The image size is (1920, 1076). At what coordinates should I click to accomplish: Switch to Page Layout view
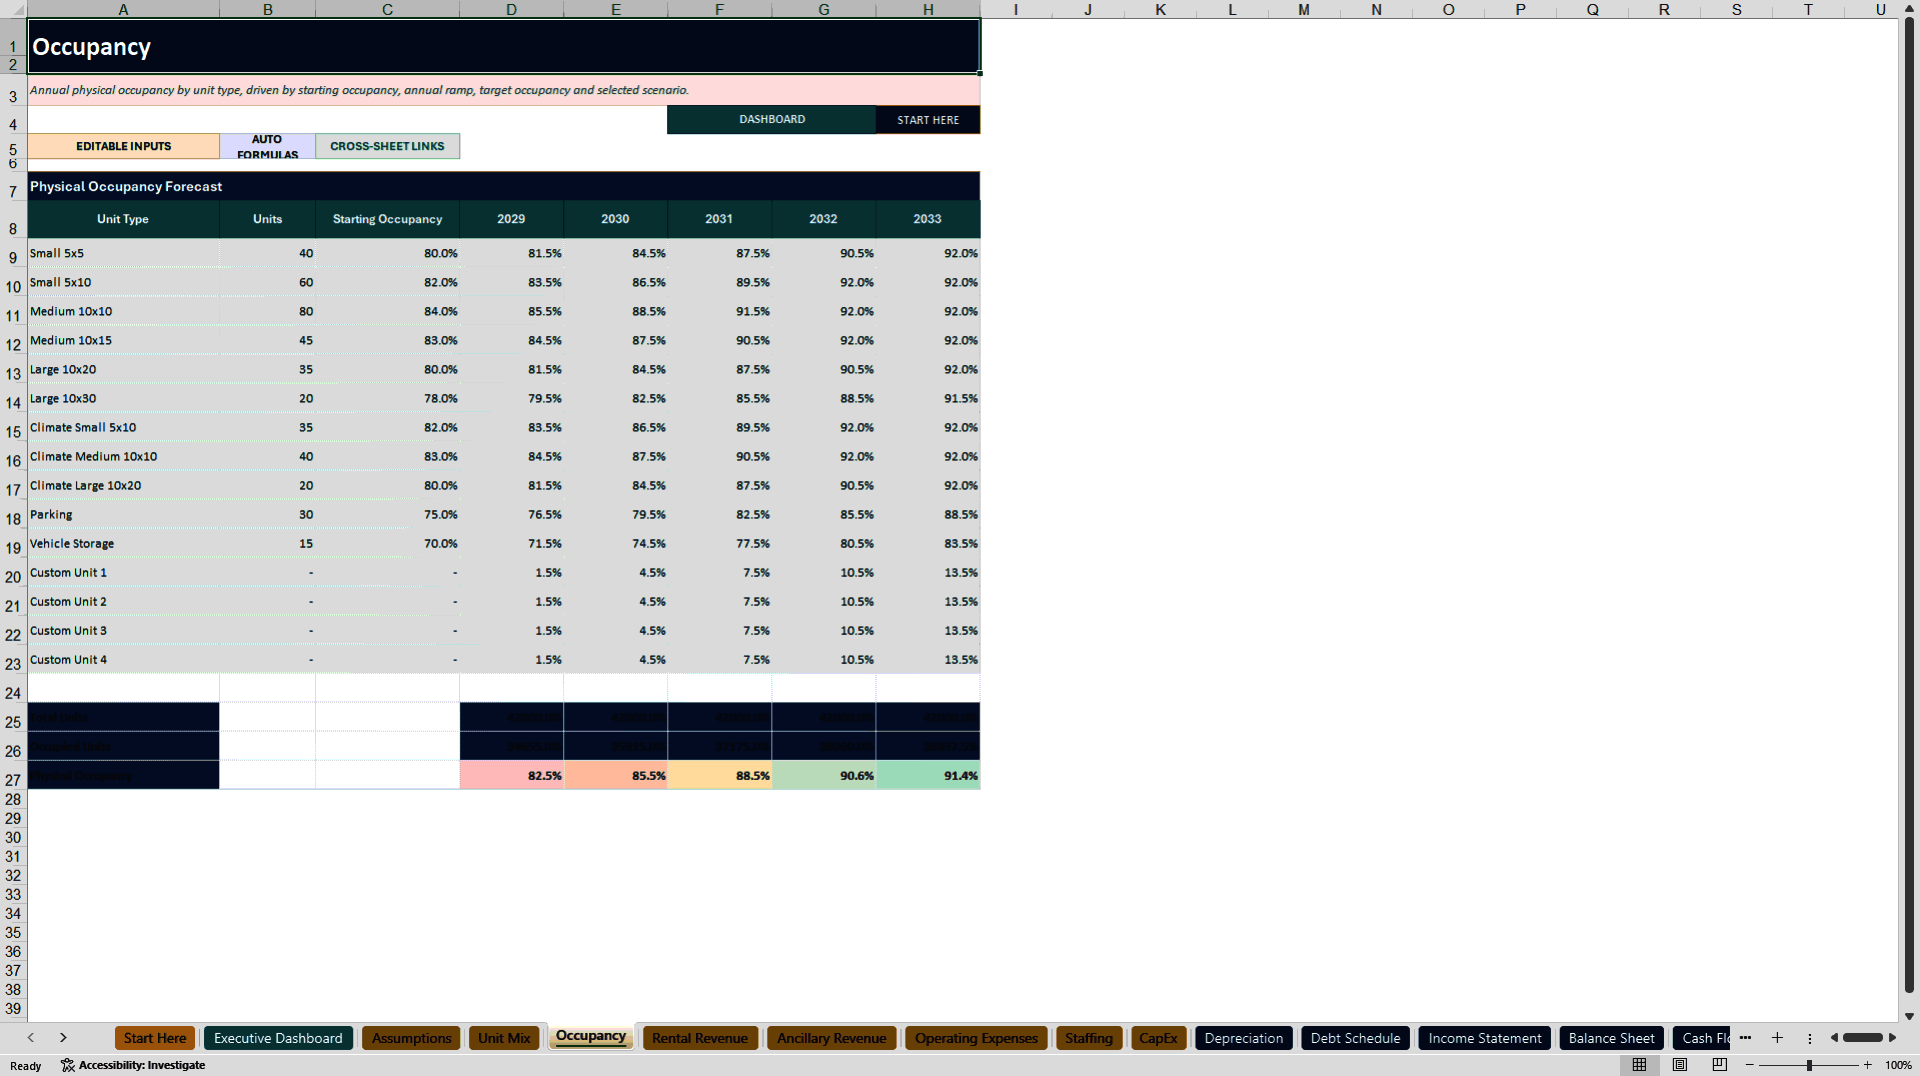point(1680,1065)
